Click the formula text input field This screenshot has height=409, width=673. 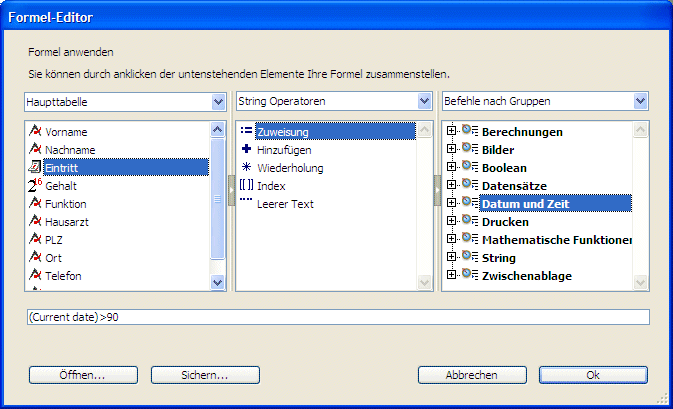coord(339,317)
